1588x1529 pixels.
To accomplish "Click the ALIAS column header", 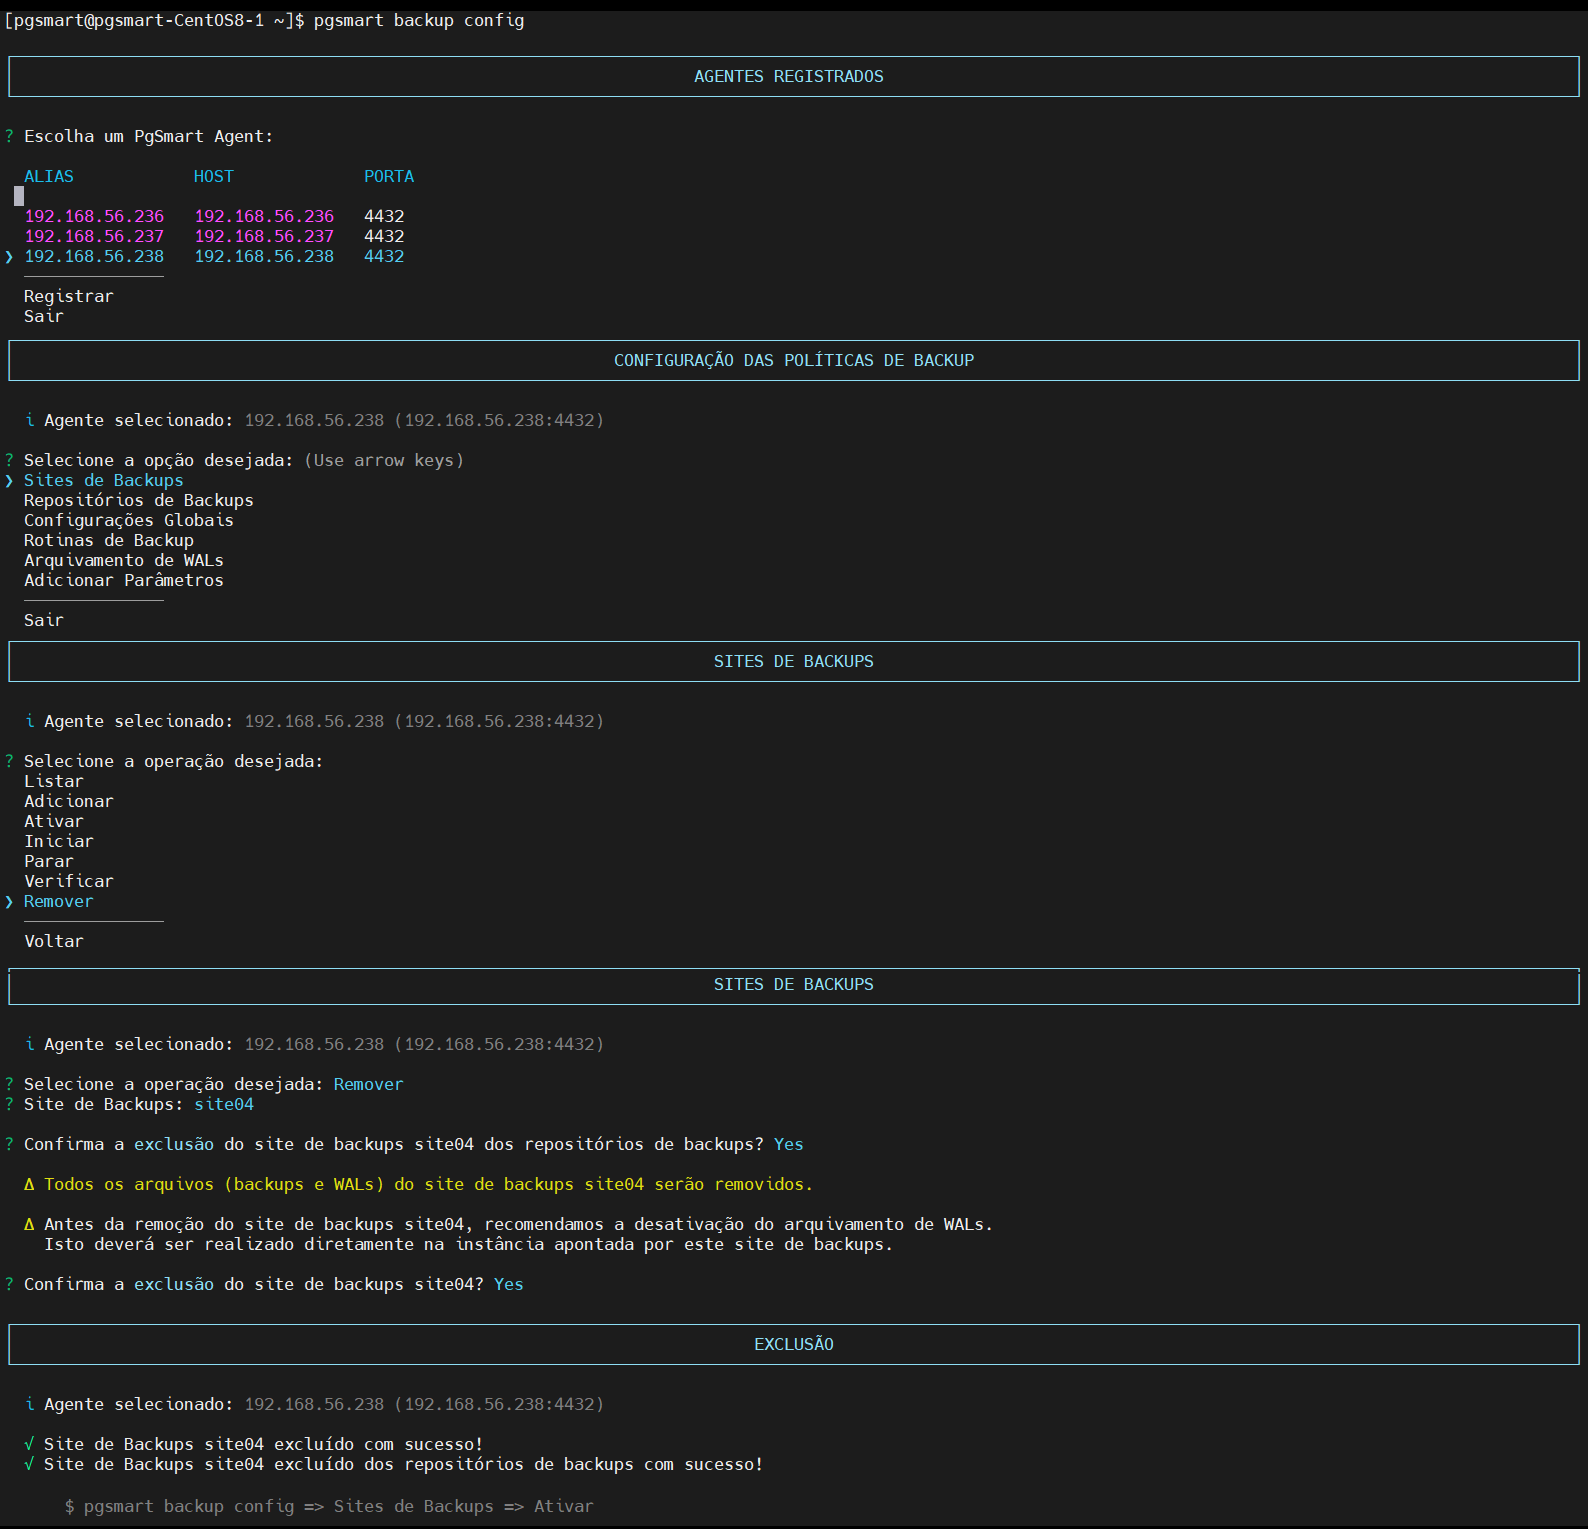I will coord(49,176).
